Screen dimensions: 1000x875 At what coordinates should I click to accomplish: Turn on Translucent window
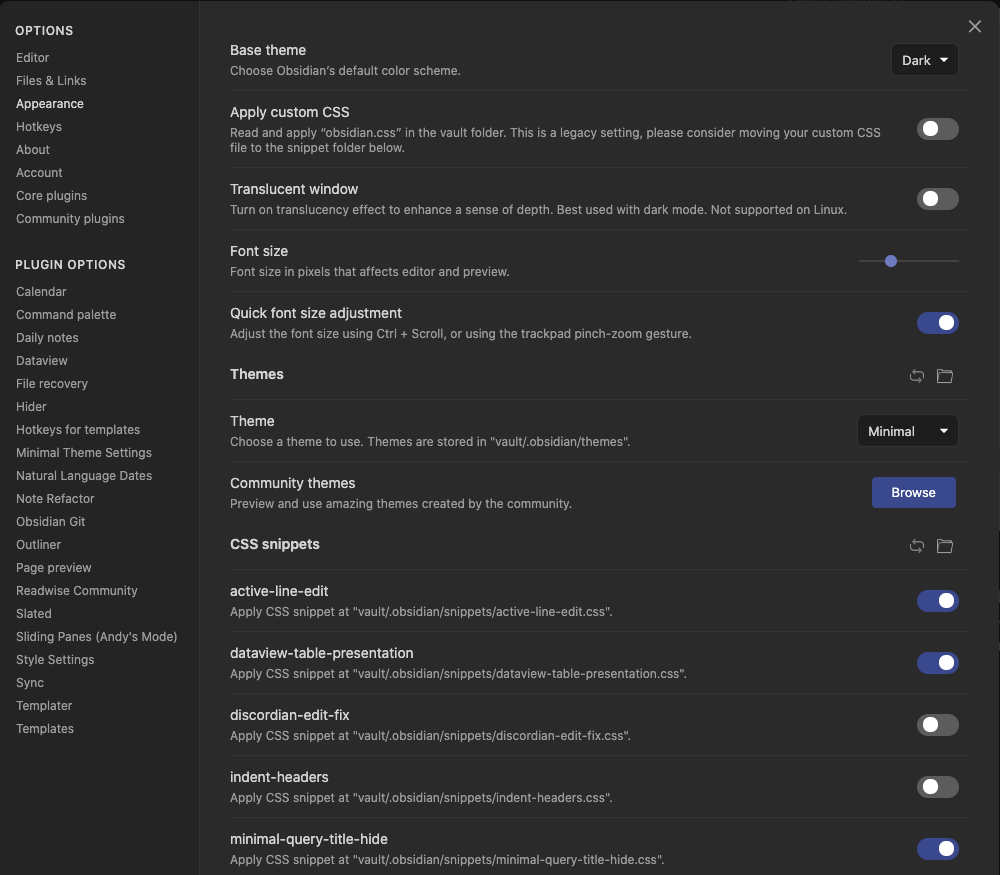[x=937, y=199]
